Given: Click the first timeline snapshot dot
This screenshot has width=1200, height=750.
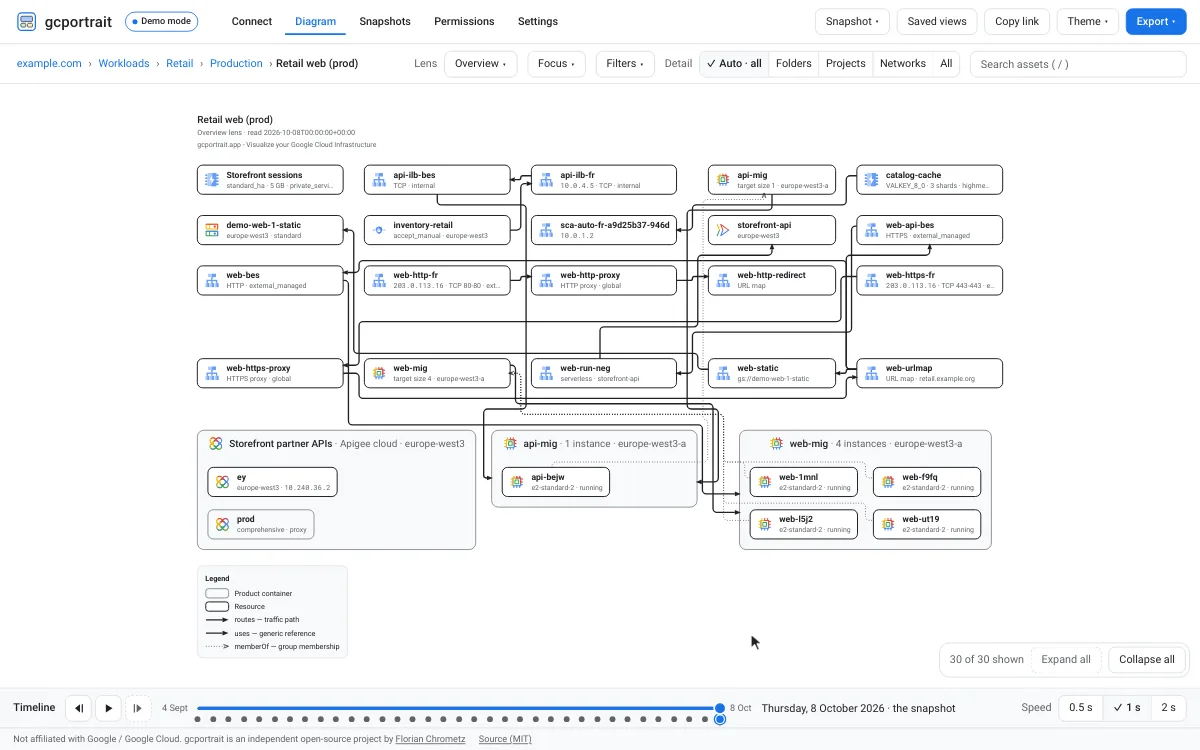Looking at the screenshot, I should (x=198, y=719).
